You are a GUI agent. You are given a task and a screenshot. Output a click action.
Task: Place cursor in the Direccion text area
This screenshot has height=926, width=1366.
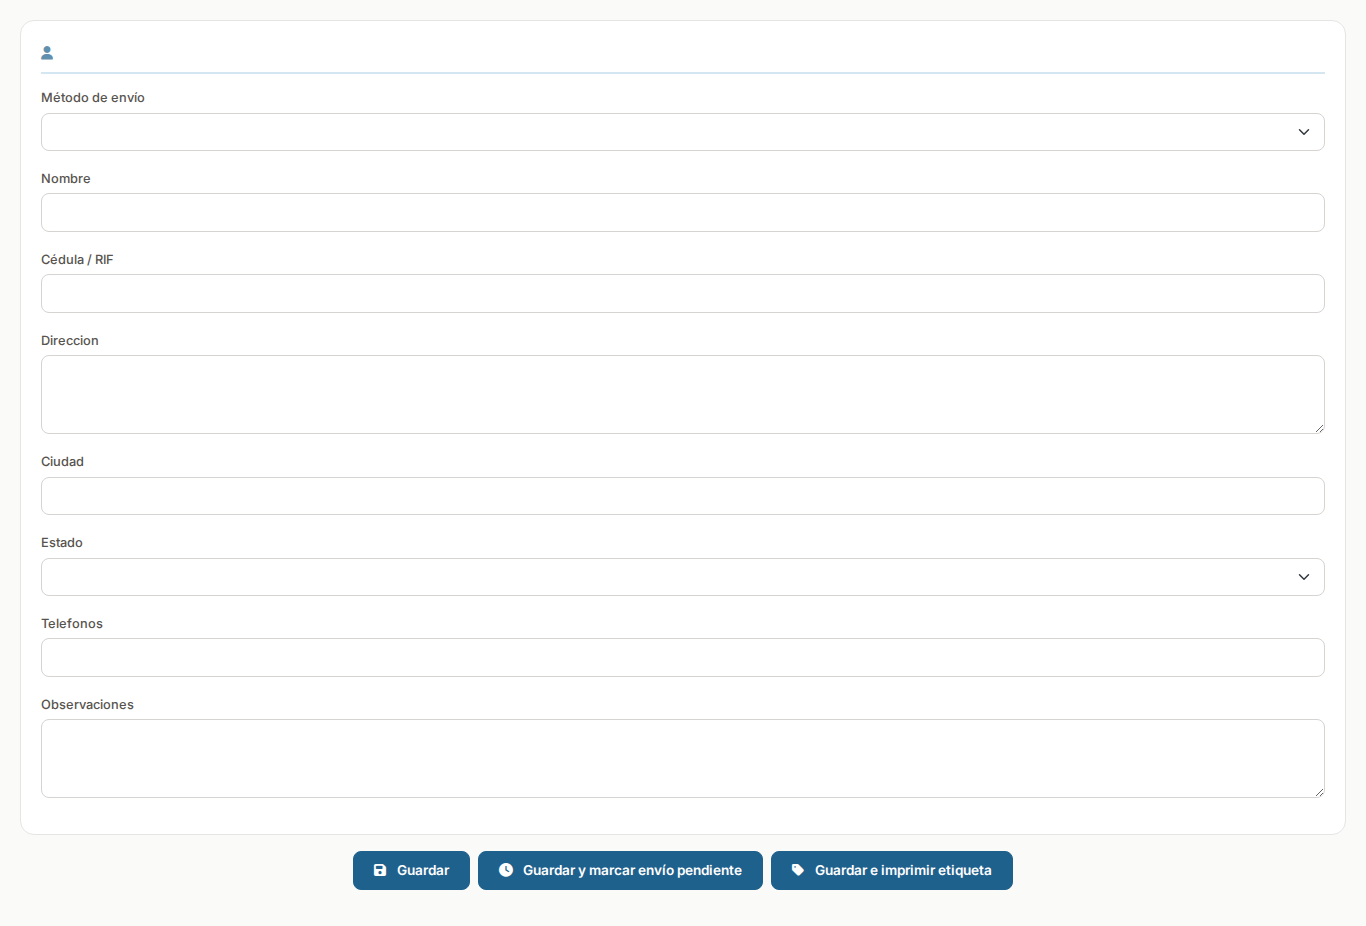(682, 394)
